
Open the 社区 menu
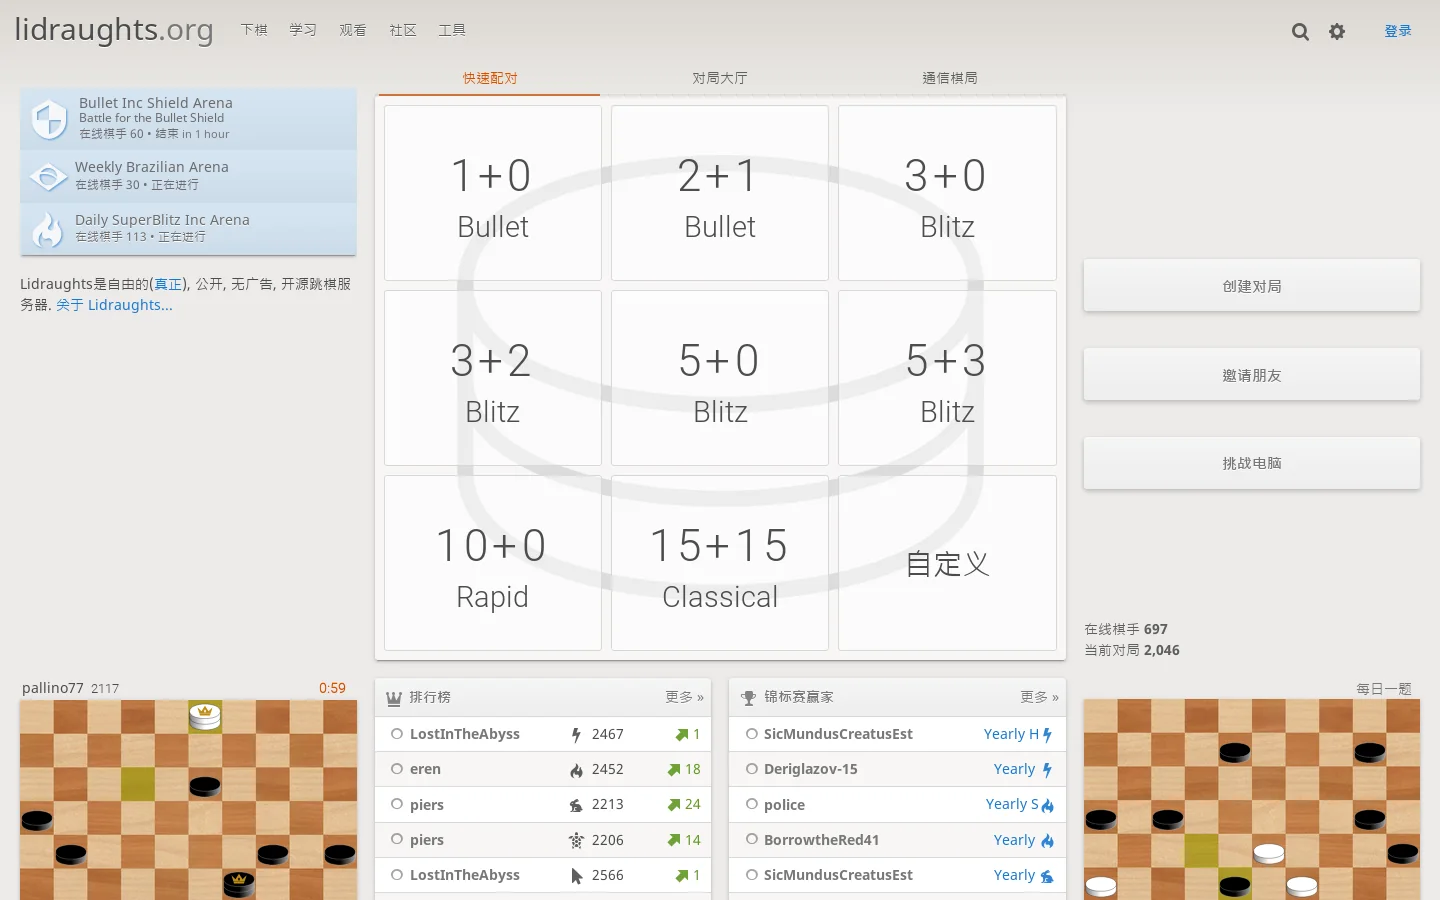(x=403, y=30)
